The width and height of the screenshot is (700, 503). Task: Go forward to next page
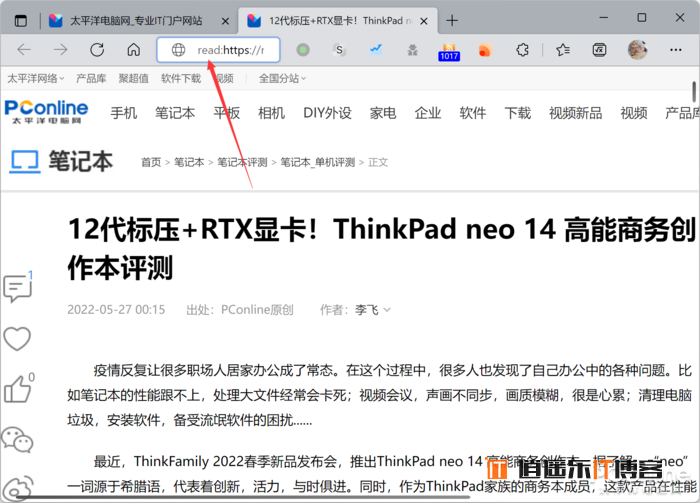[60, 50]
